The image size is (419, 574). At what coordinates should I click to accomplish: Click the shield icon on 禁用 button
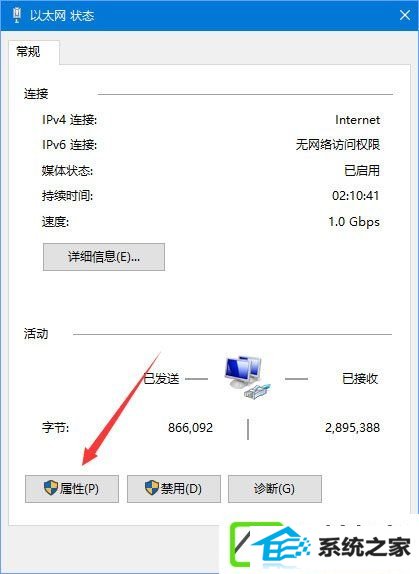(x=152, y=488)
